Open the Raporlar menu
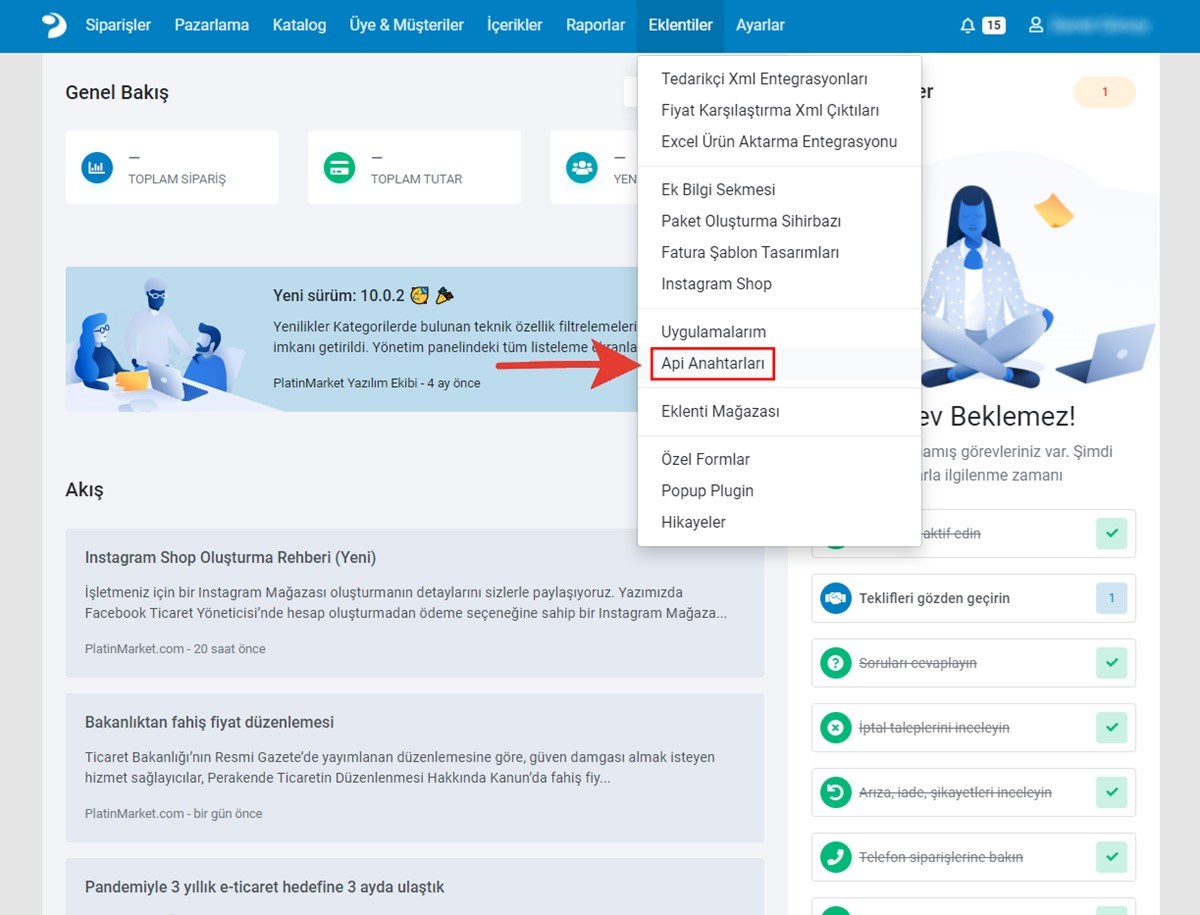1200x915 pixels. pyautogui.click(x=596, y=25)
